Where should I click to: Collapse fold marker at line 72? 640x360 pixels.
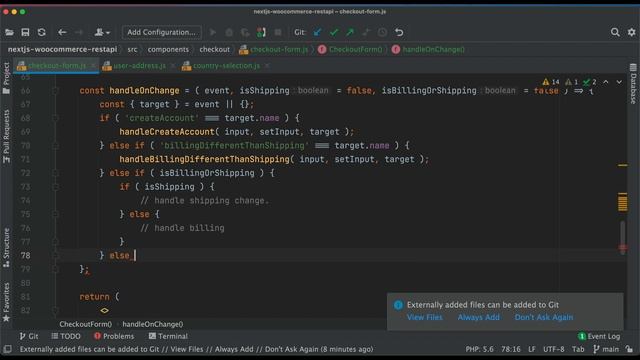click(55, 173)
